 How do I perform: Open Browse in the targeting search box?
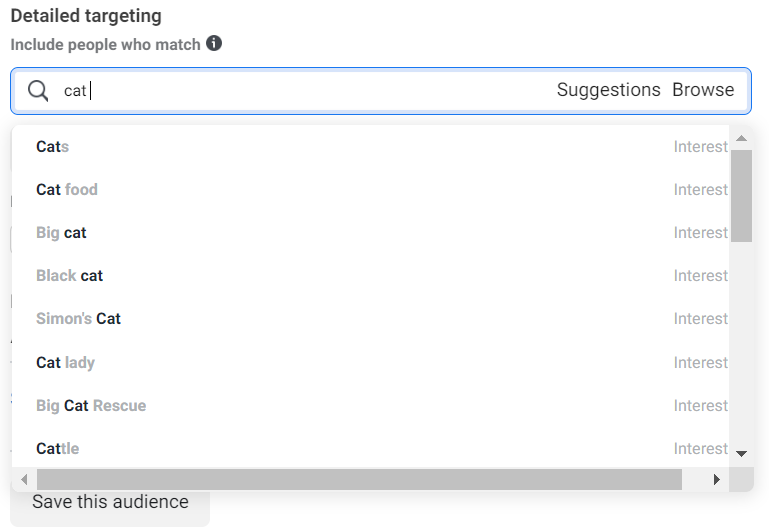(703, 90)
